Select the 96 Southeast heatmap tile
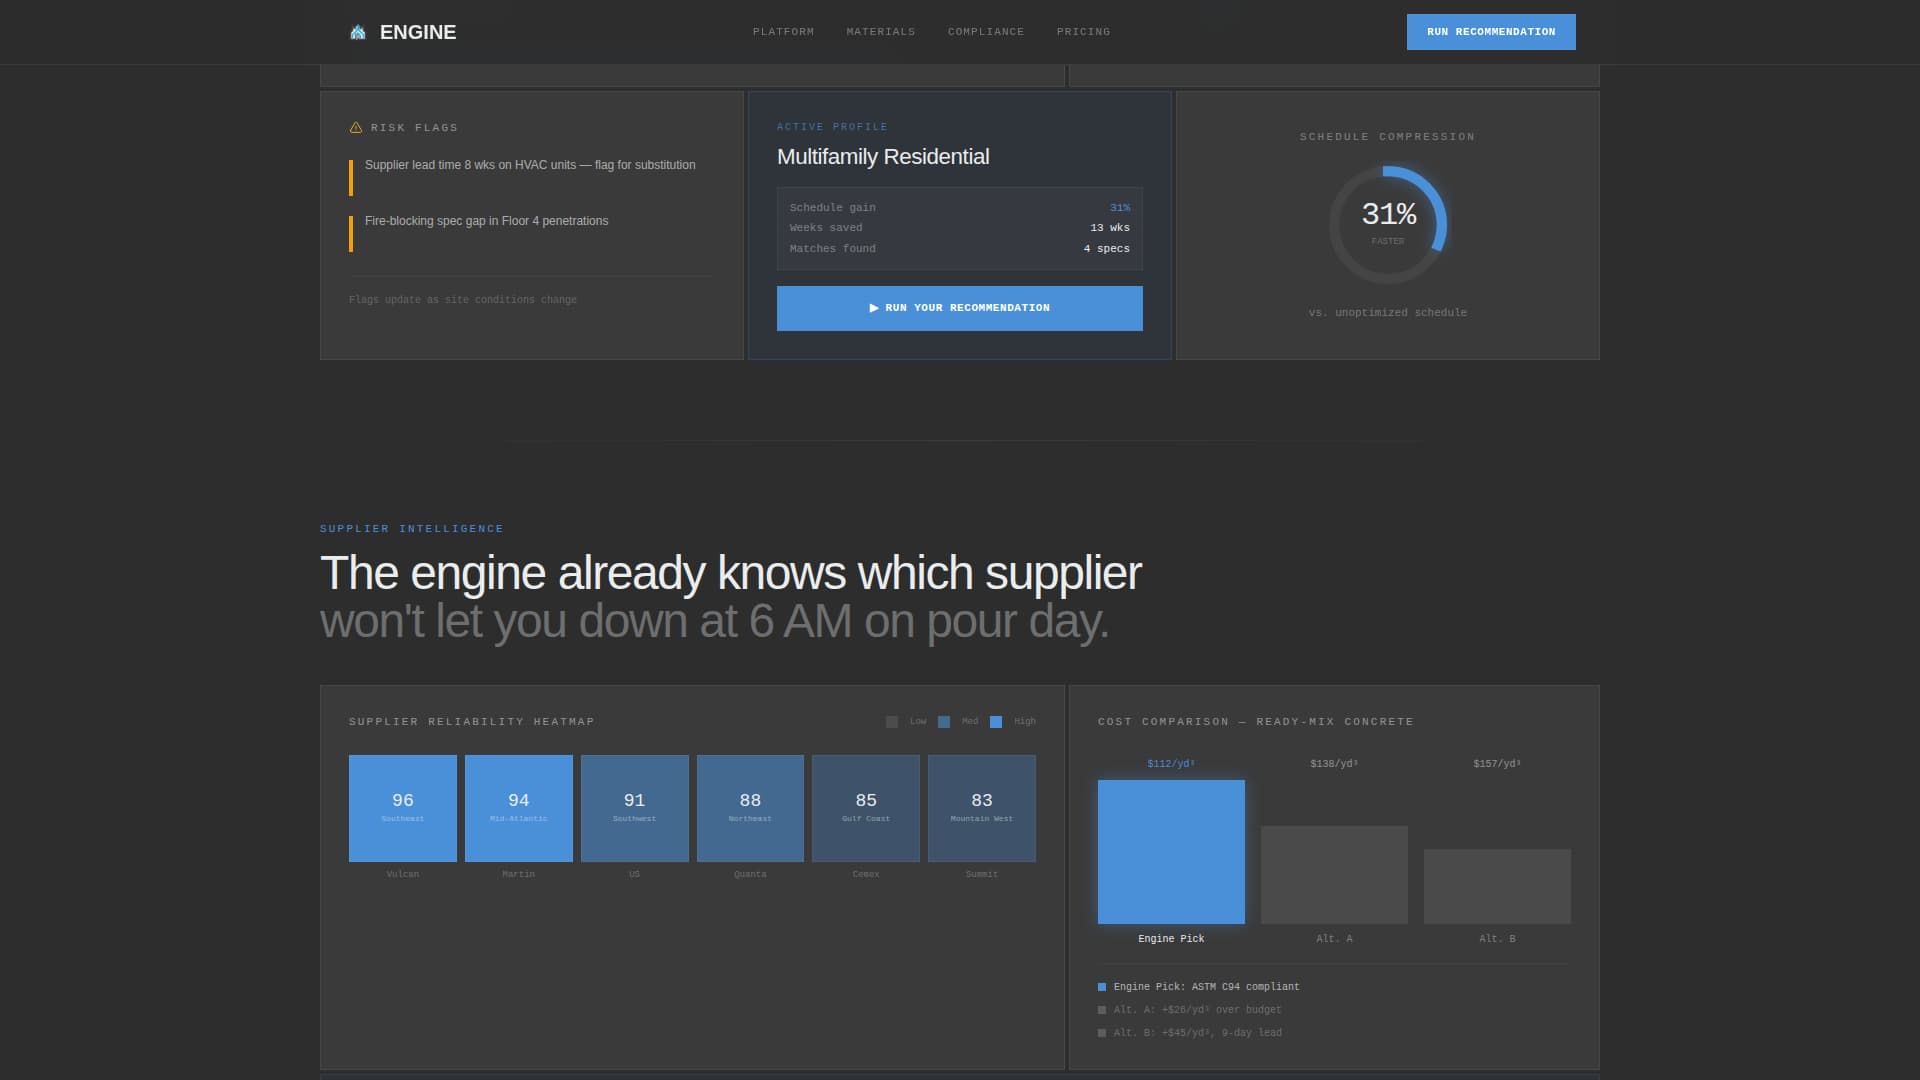 click(403, 808)
